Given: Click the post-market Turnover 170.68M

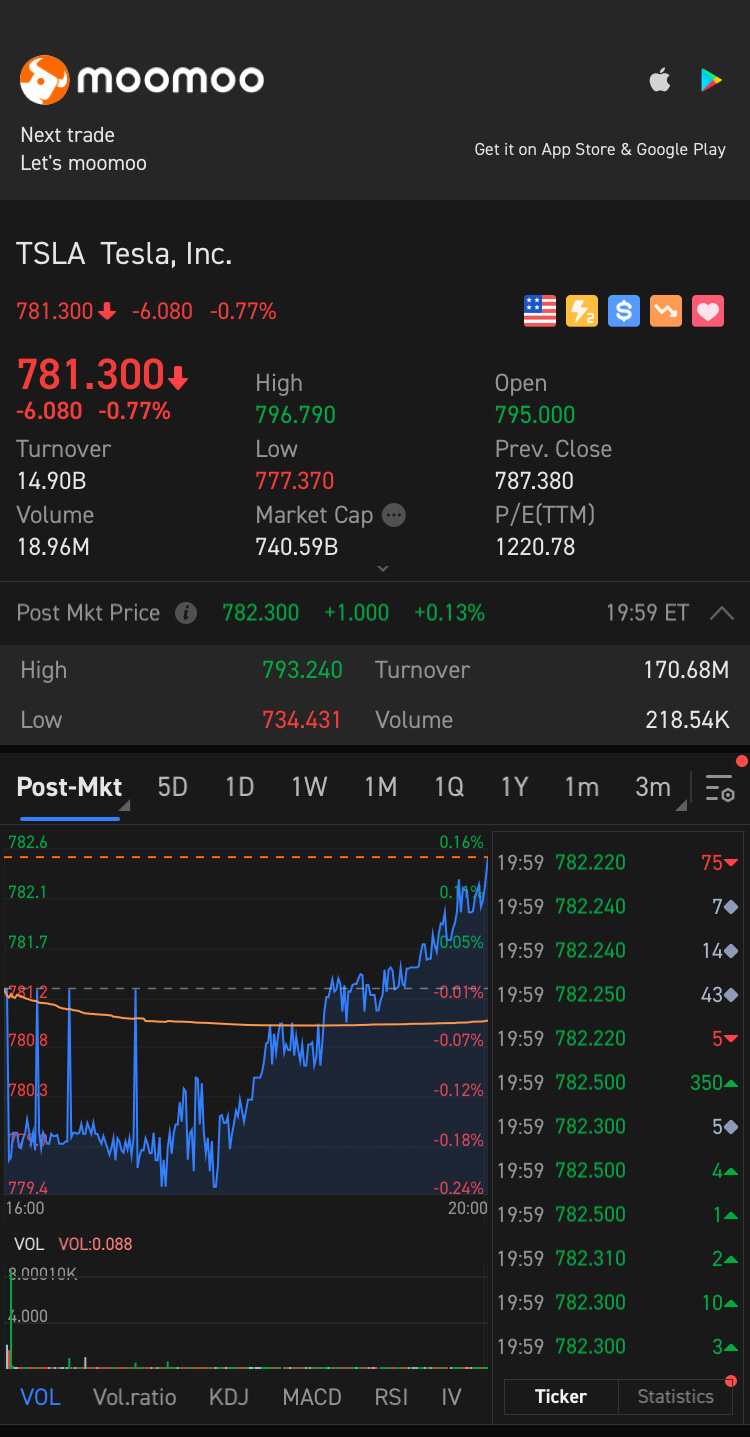Looking at the screenshot, I should click(x=686, y=670).
